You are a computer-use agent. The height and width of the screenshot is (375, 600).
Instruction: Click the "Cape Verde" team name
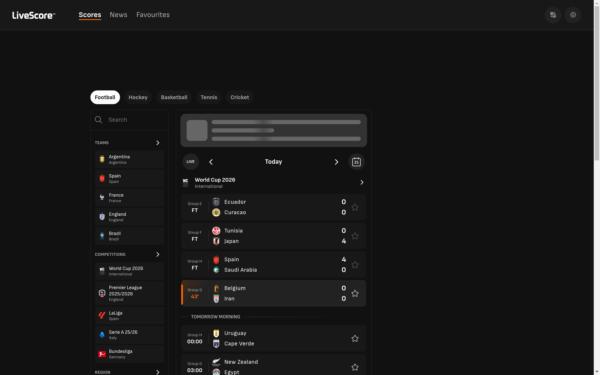(x=239, y=344)
